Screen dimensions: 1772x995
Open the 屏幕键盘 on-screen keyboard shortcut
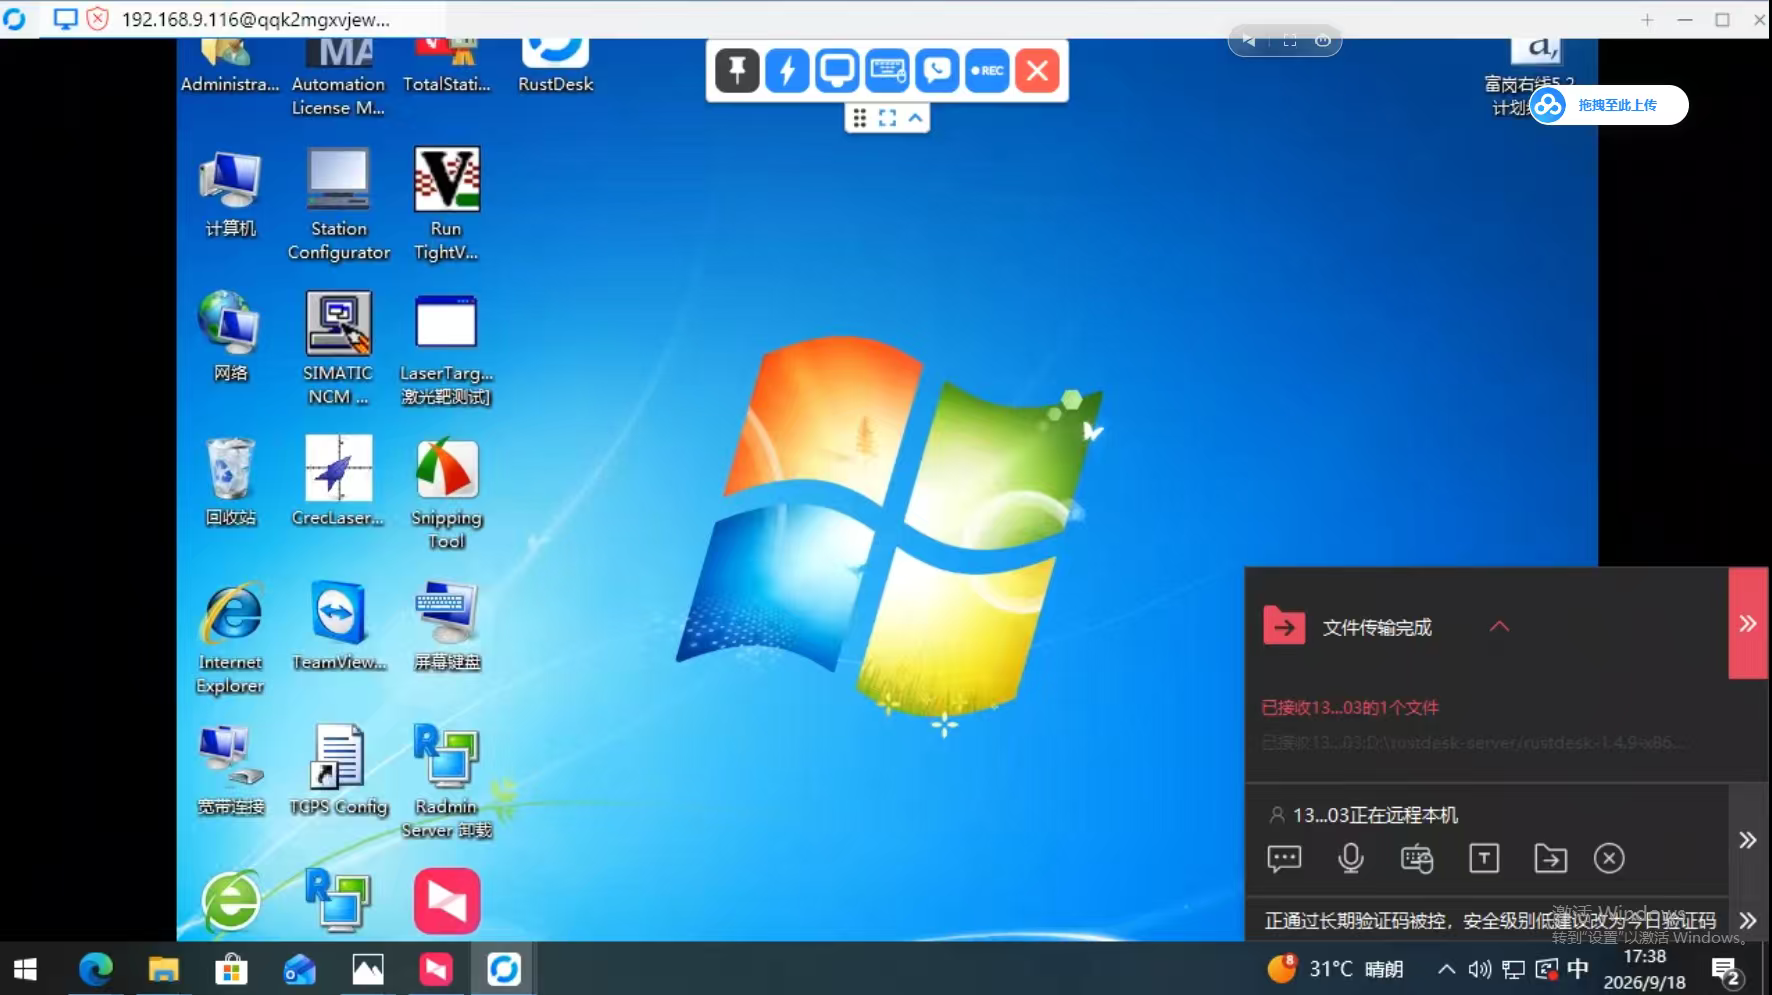(x=447, y=626)
